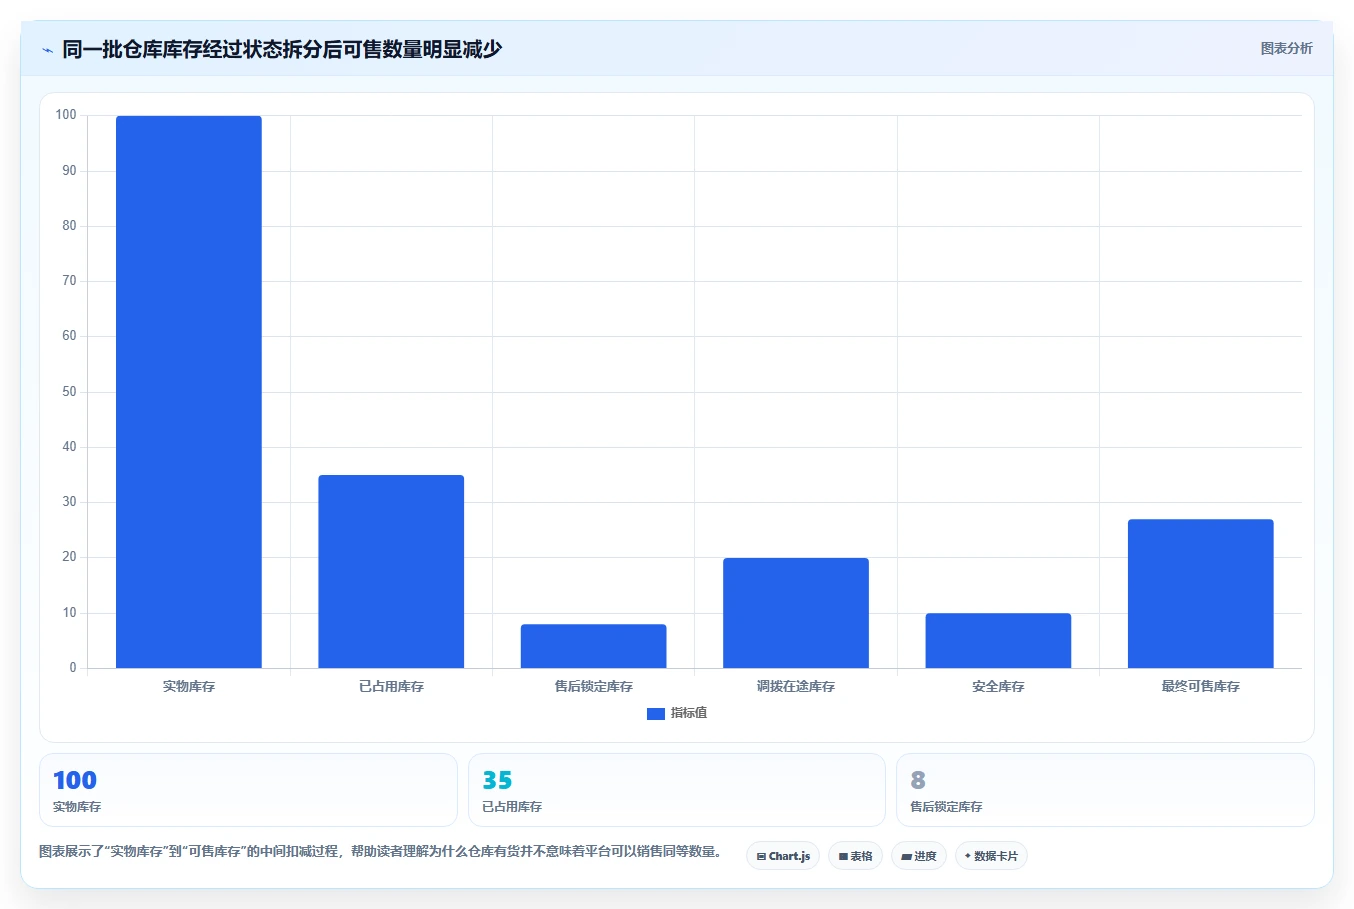The height and width of the screenshot is (909, 1354).
Task: Select the 数据卡片 tag chip
Action: coord(991,856)
